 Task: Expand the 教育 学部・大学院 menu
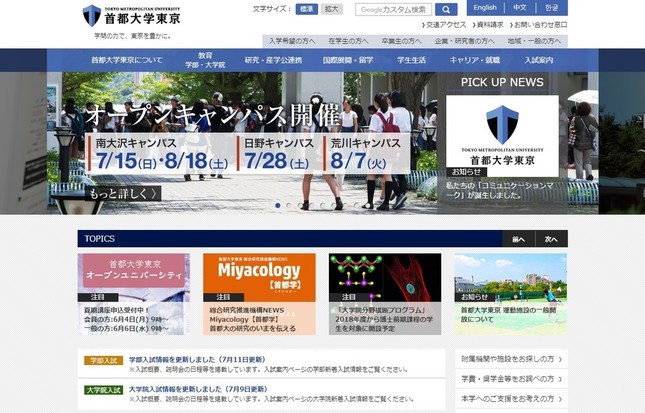(205, 60)
